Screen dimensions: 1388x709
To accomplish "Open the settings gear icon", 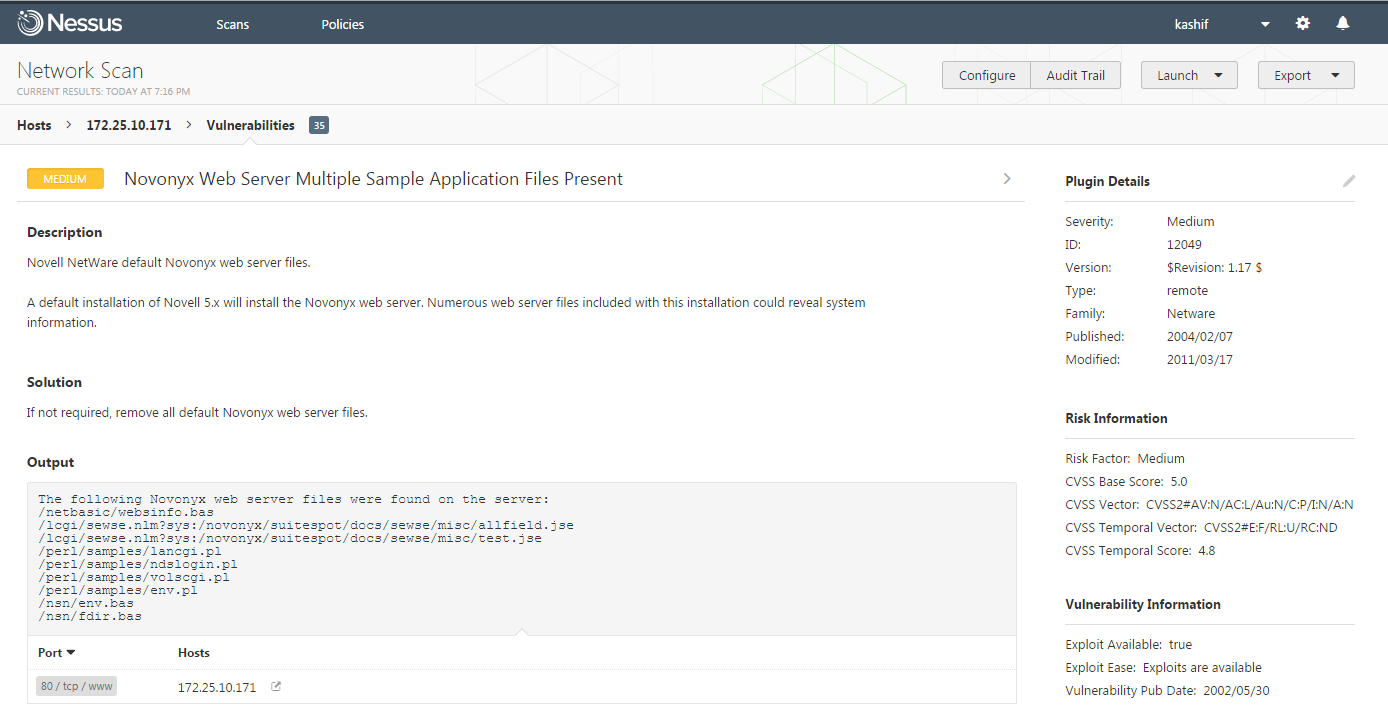I will coord(1303,23).
